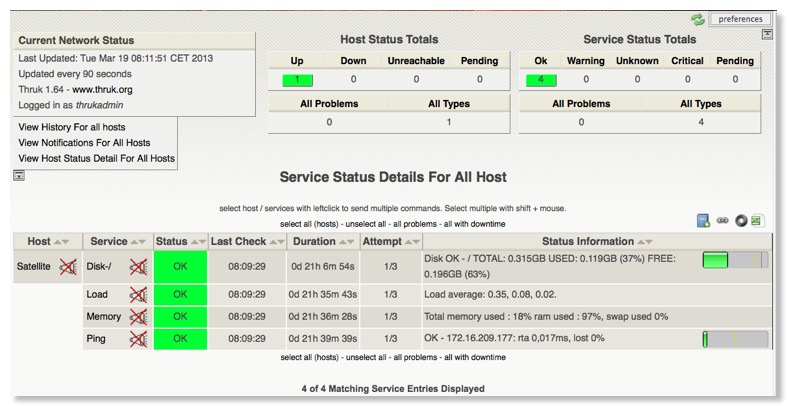This screenshot has height=406, width=787.
Task: Sort by the Duration column arrows
Action: 346,242
